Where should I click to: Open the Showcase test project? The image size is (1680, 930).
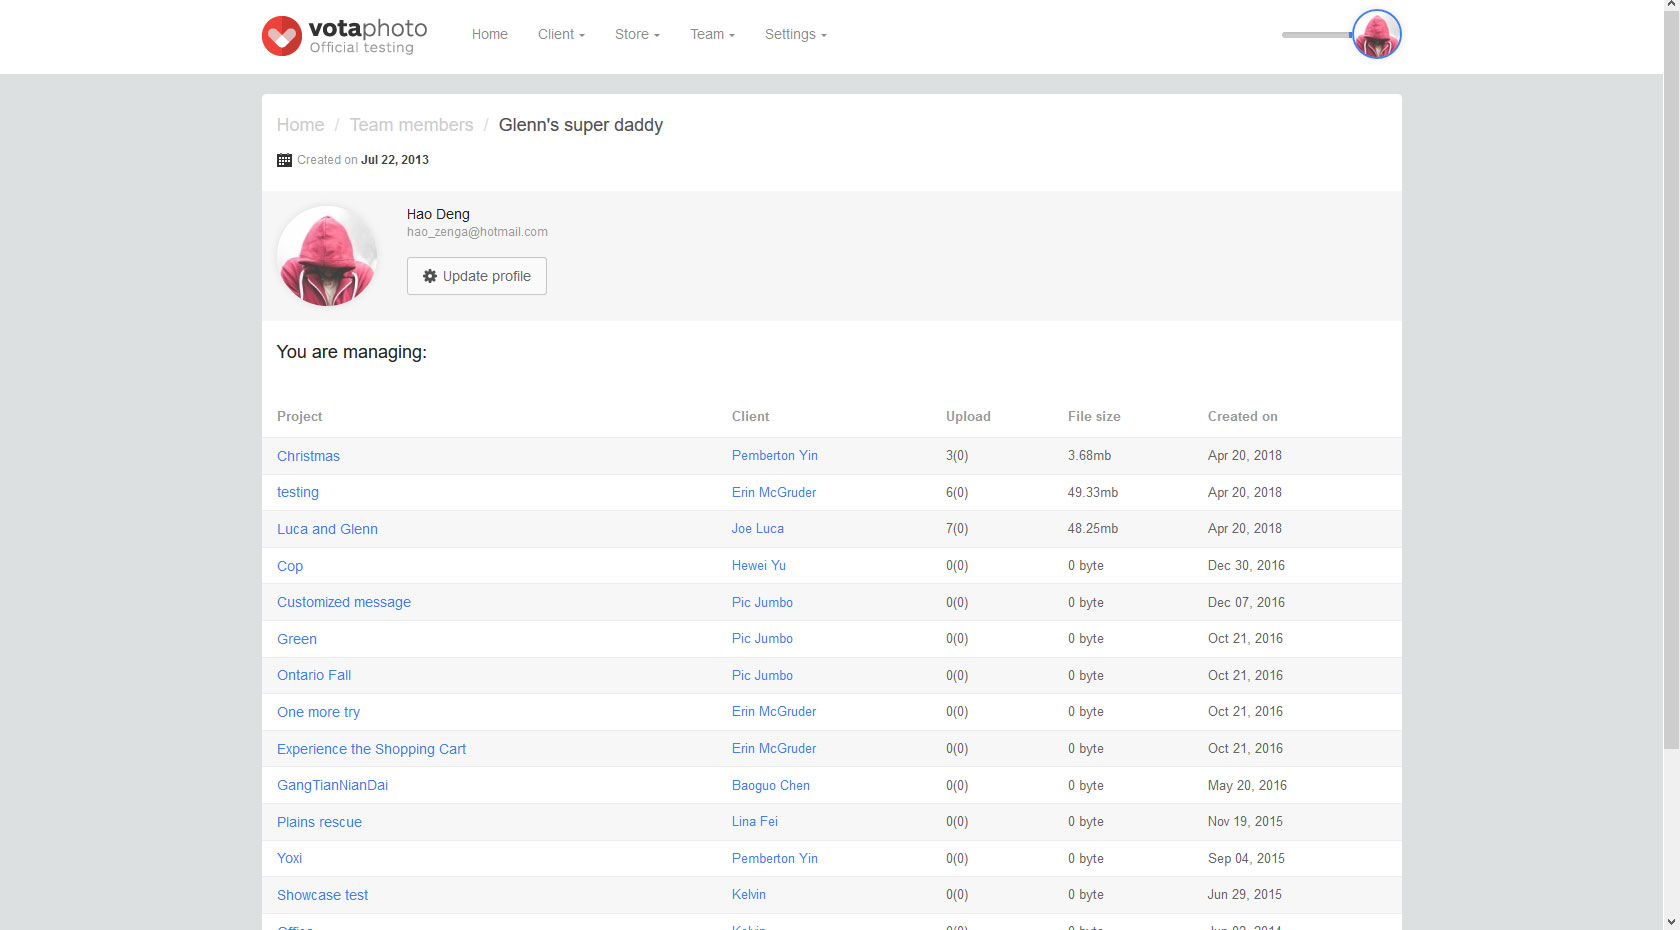pyautogui.click(x=322, y=895)
